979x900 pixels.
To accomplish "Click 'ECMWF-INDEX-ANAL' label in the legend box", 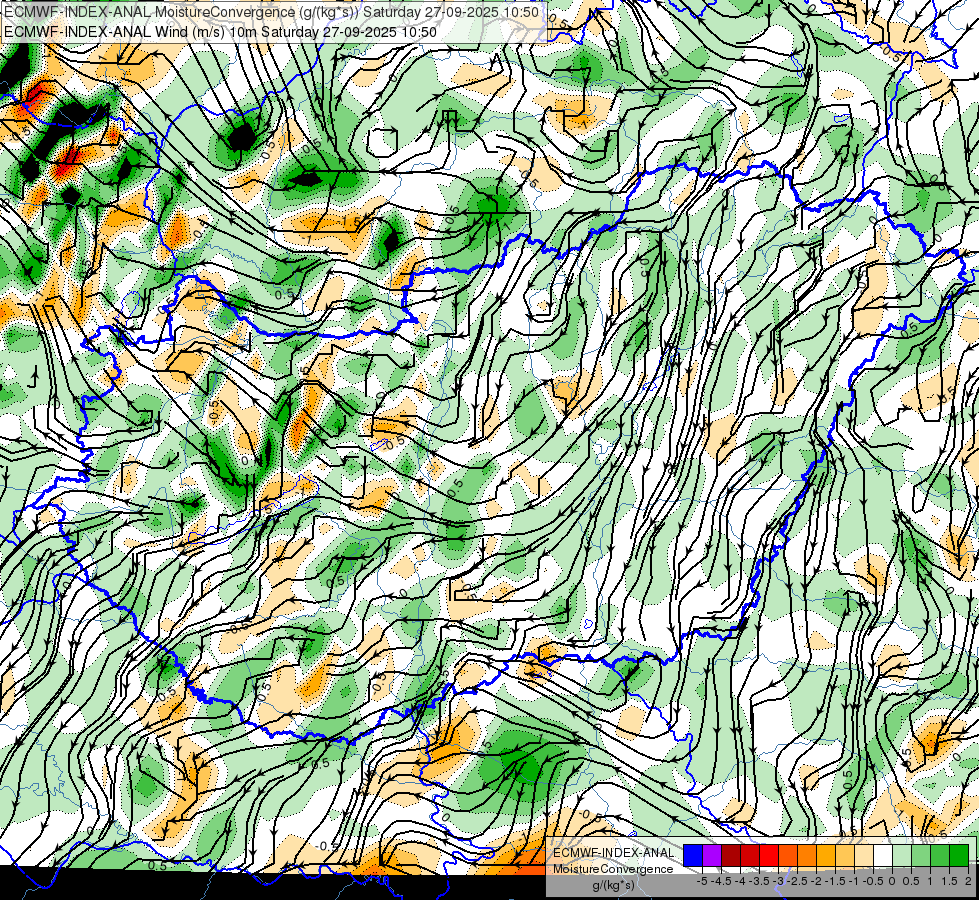I will click(x=614, y=853).
